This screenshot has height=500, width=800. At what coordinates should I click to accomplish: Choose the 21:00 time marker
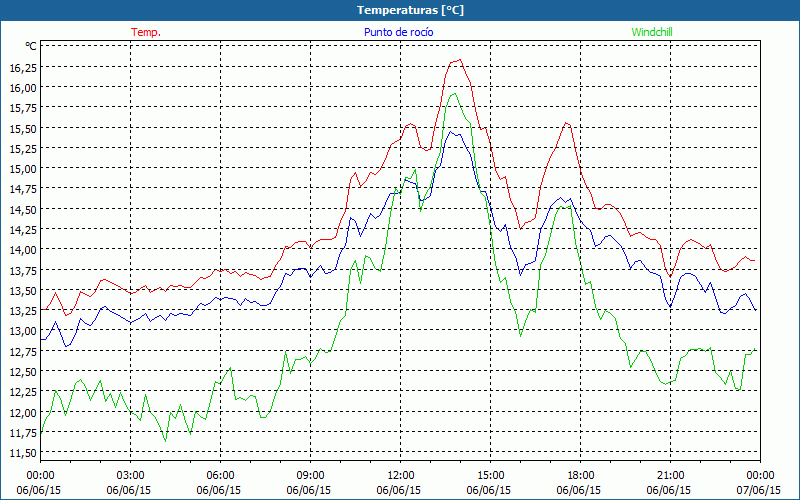pos(670,475)
